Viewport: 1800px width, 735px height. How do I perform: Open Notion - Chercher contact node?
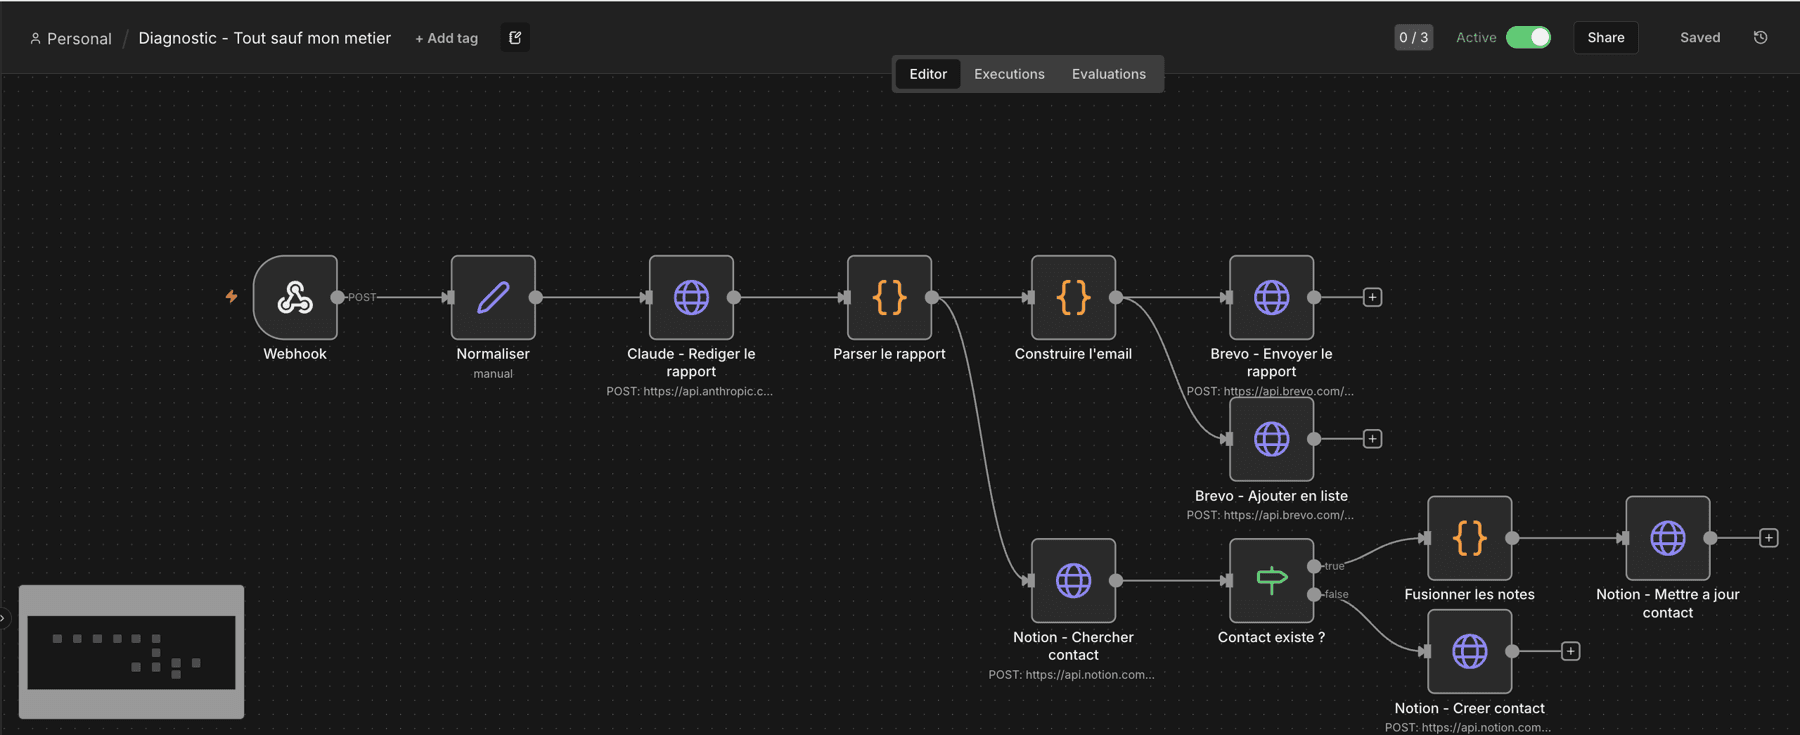pos(1073,580)
